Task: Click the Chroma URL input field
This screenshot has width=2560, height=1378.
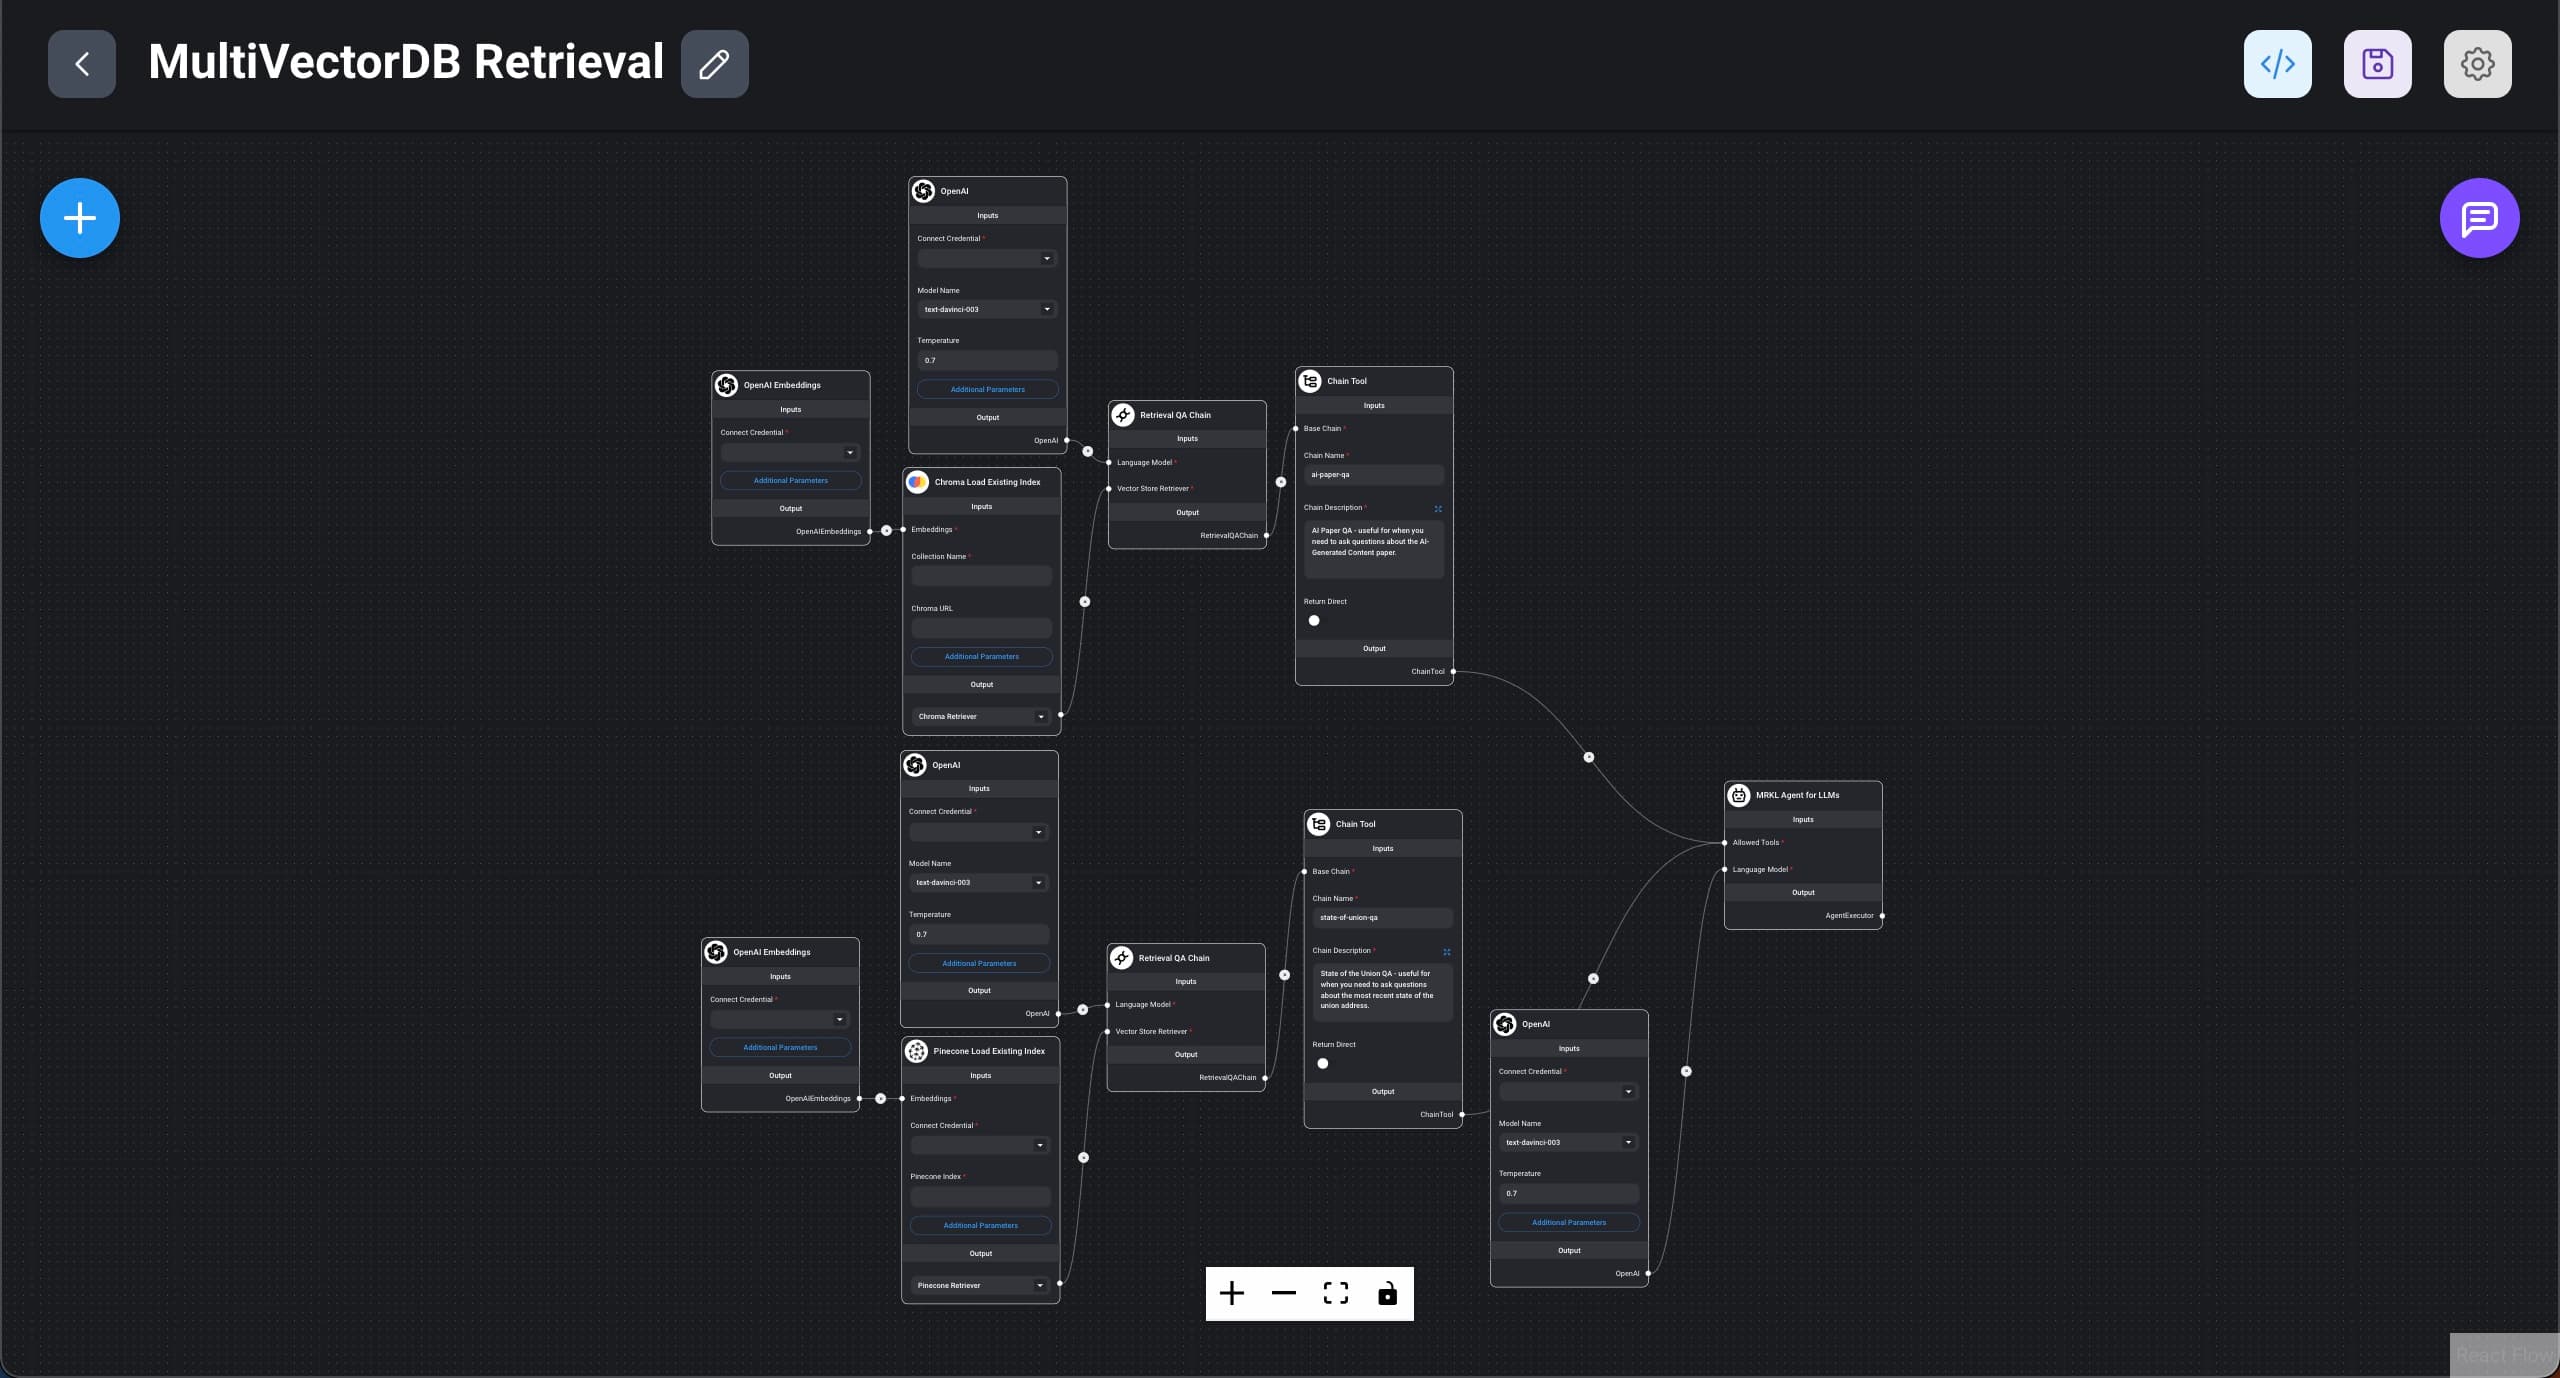Action: tap(981, 629)
